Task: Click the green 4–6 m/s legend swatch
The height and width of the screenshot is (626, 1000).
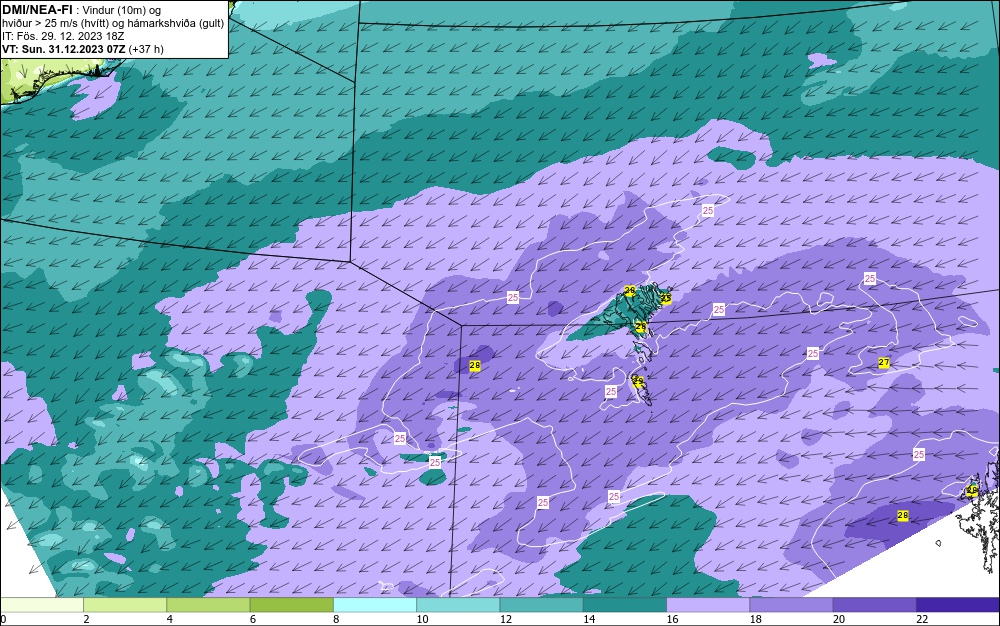Action: click(208, 605)
